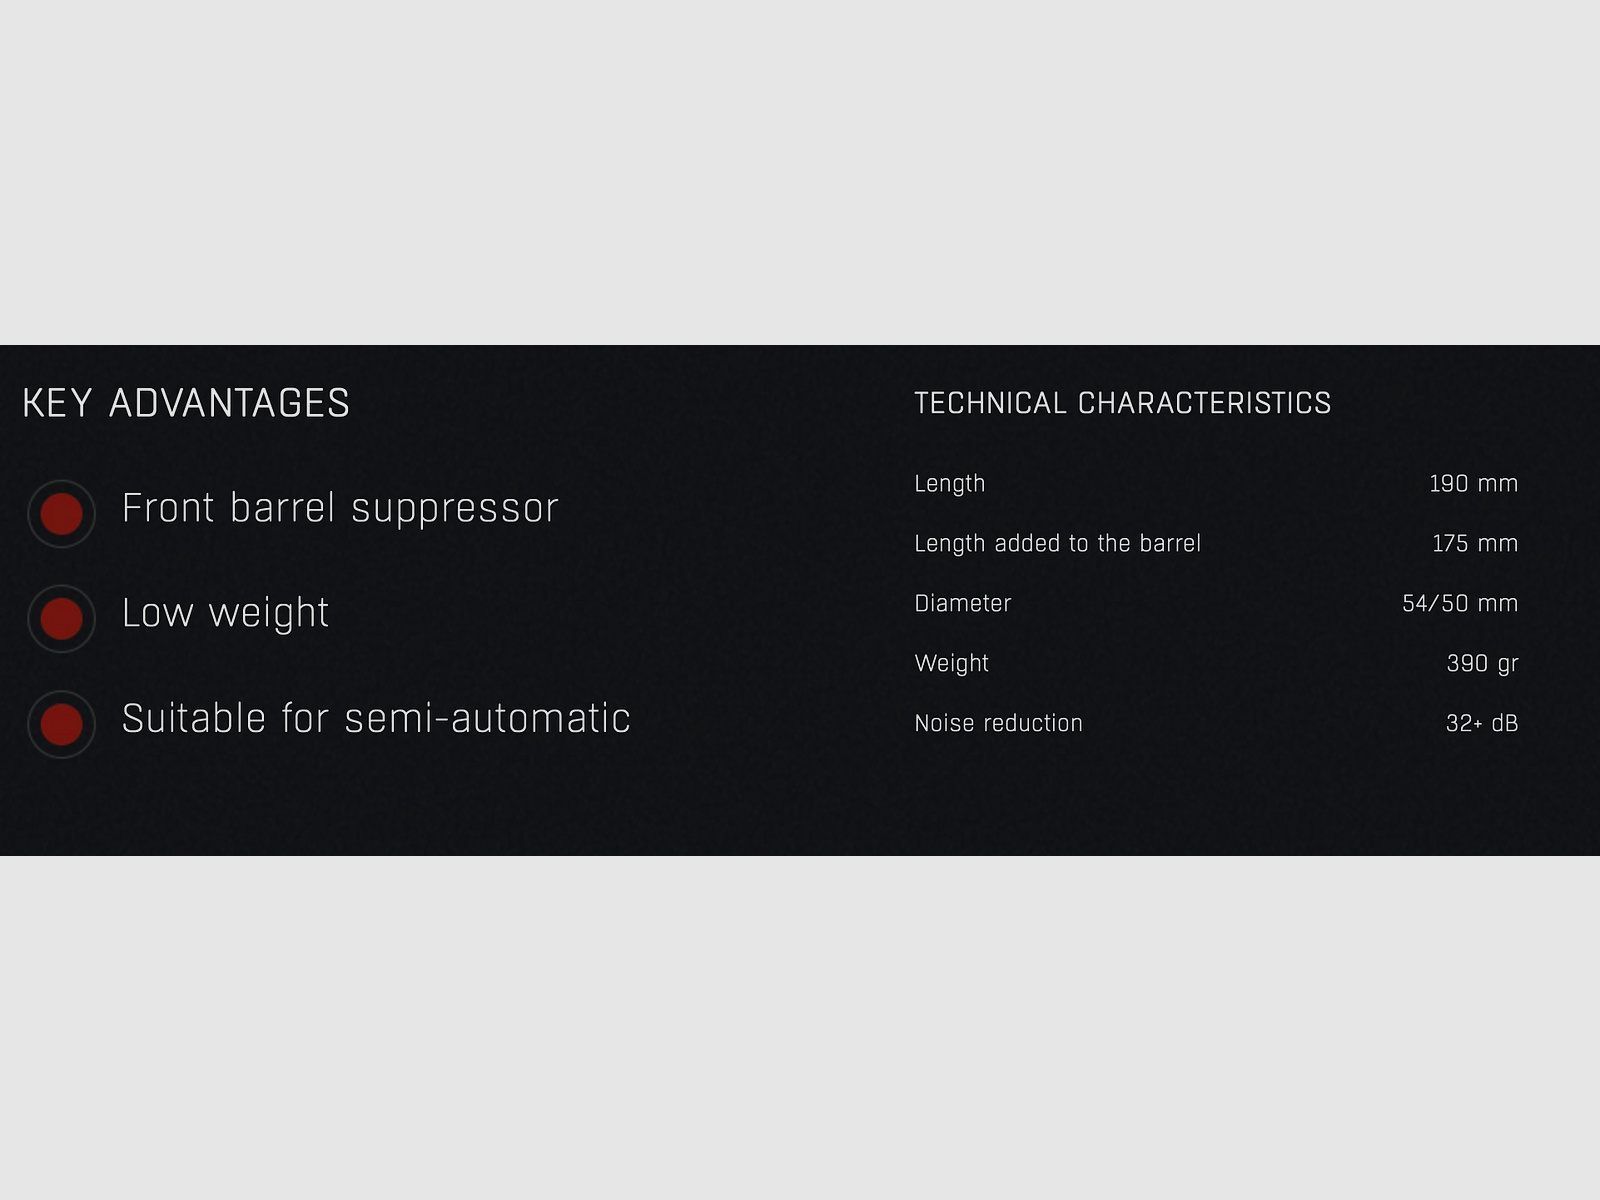
Task: Click the Front barrel suppressor text
Action: pyautogui.click(x=340, y=508)
